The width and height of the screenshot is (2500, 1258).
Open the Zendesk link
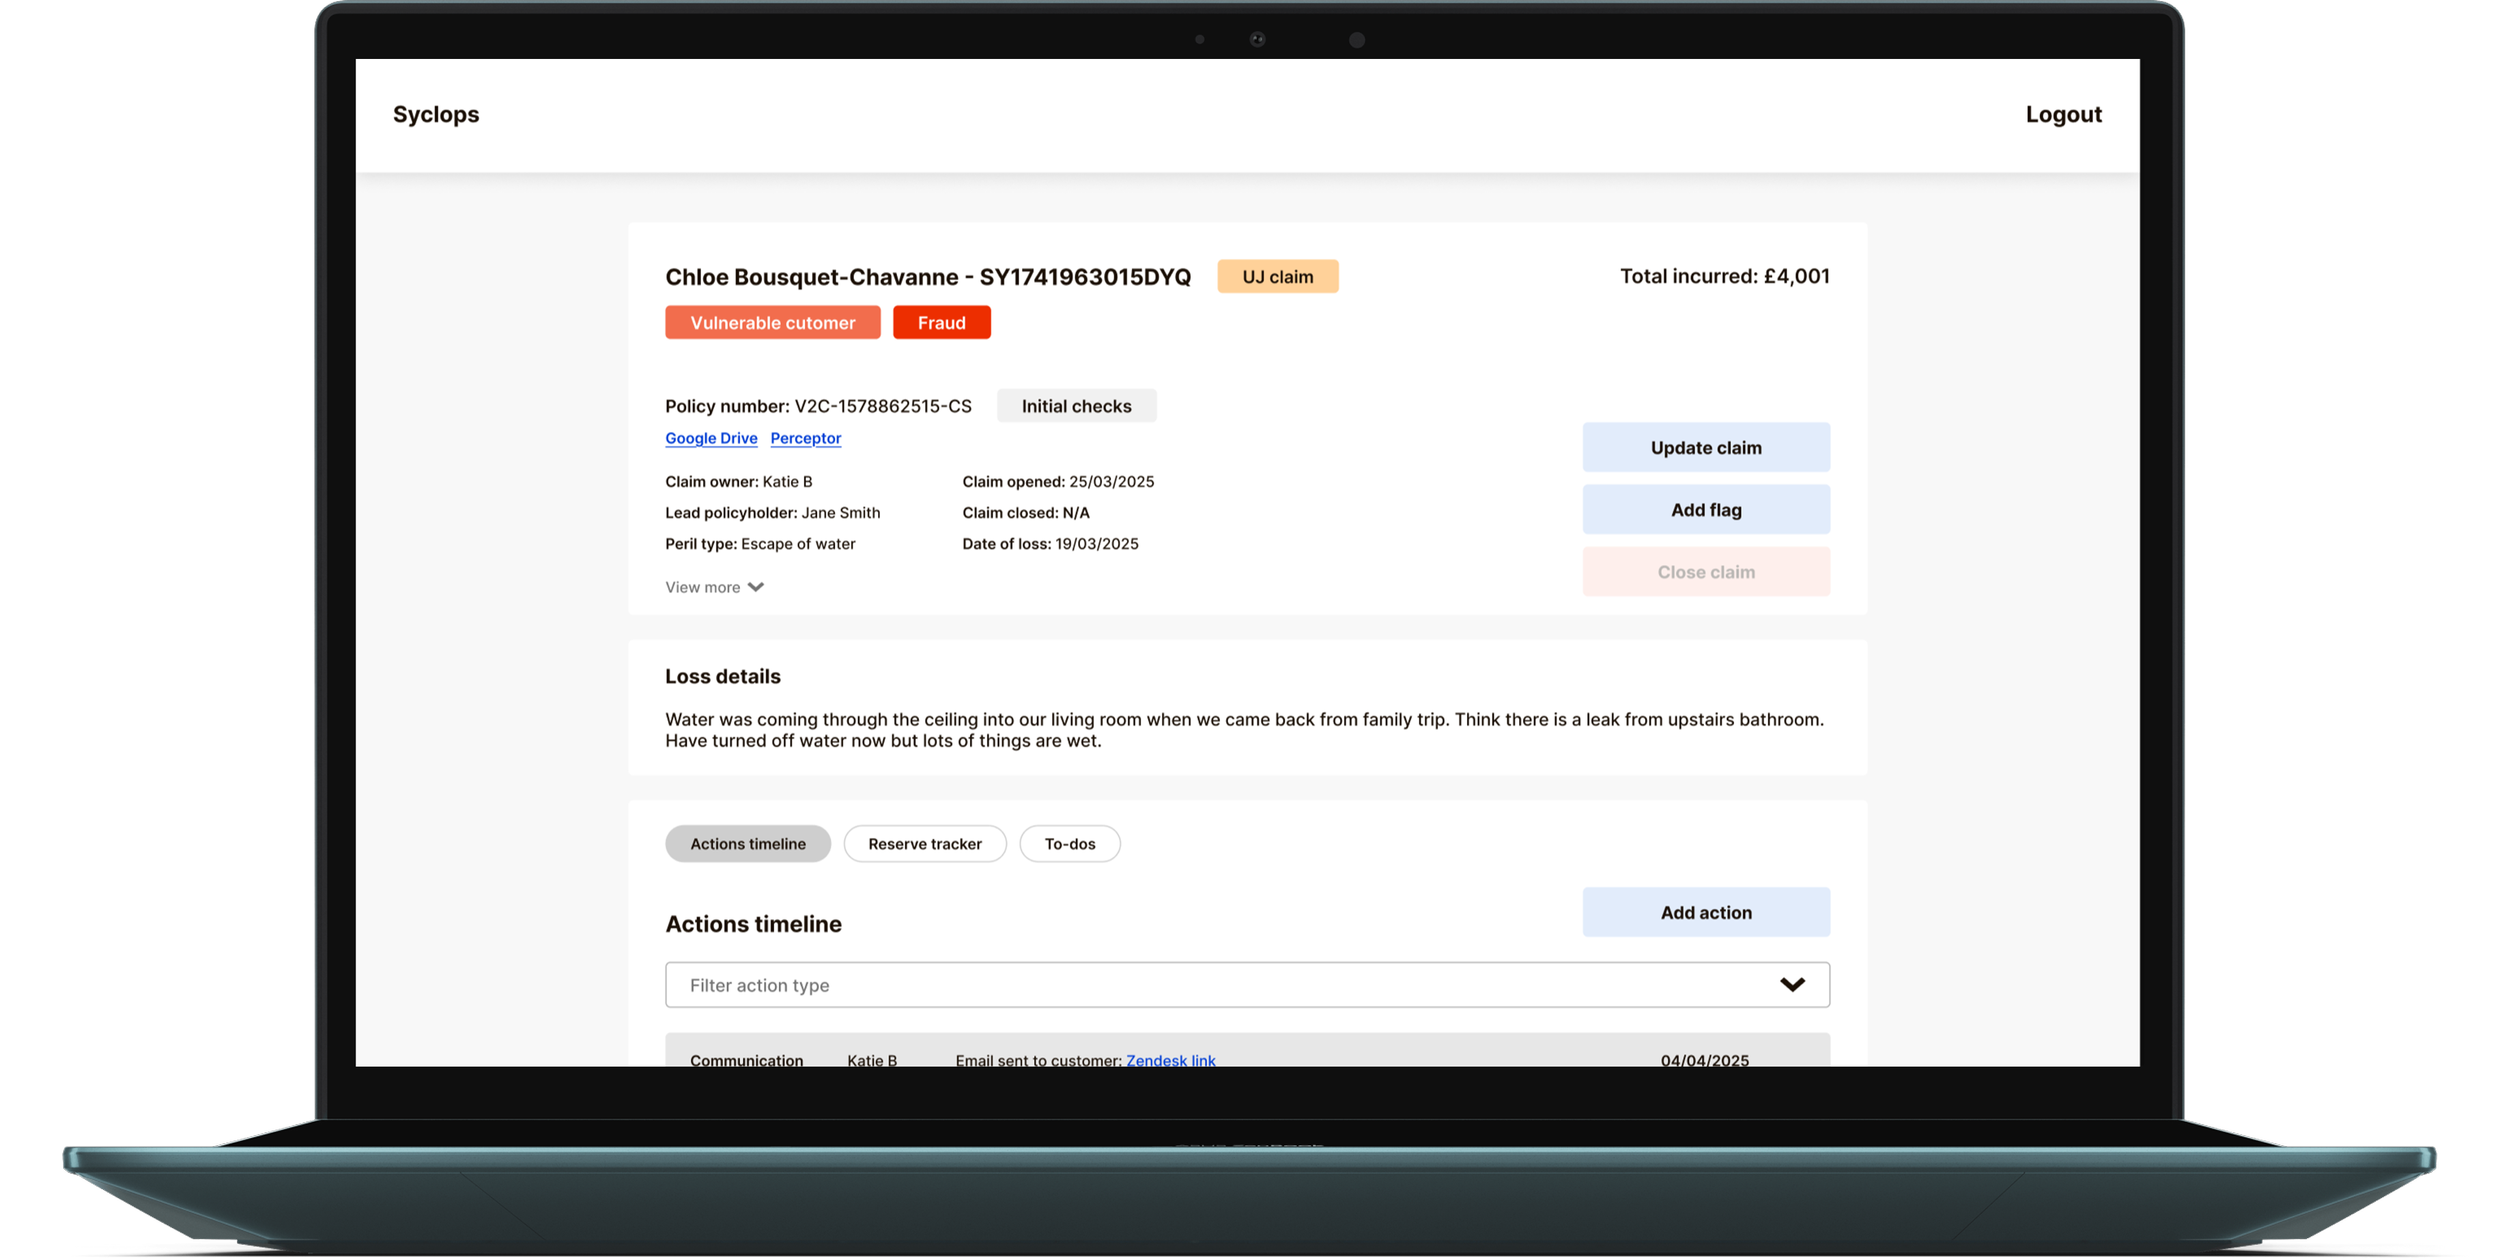pyautogui.click(x=1170, y=1059)
